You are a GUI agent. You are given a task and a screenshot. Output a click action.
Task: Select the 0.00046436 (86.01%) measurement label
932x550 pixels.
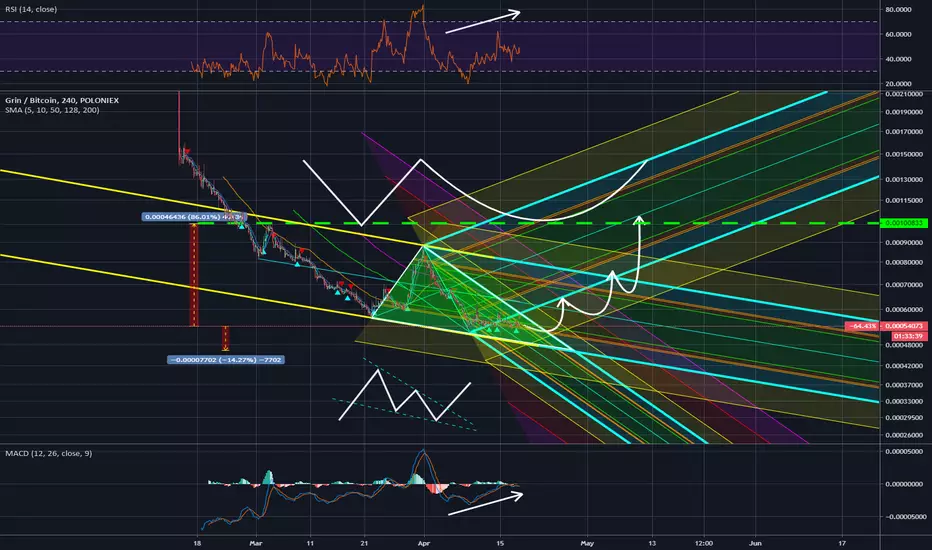[x=194, y=217]
